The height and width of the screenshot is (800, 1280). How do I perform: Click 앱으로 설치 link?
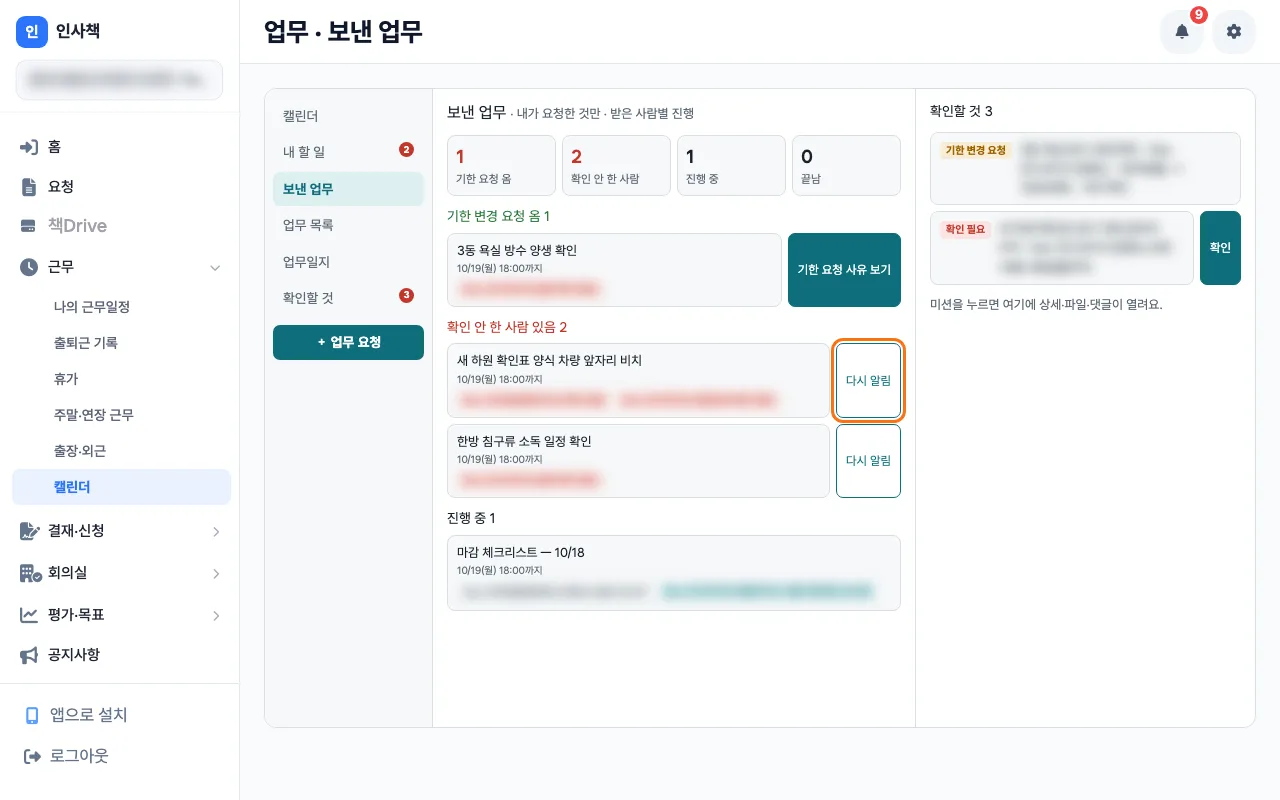click(x=89, y=716)
